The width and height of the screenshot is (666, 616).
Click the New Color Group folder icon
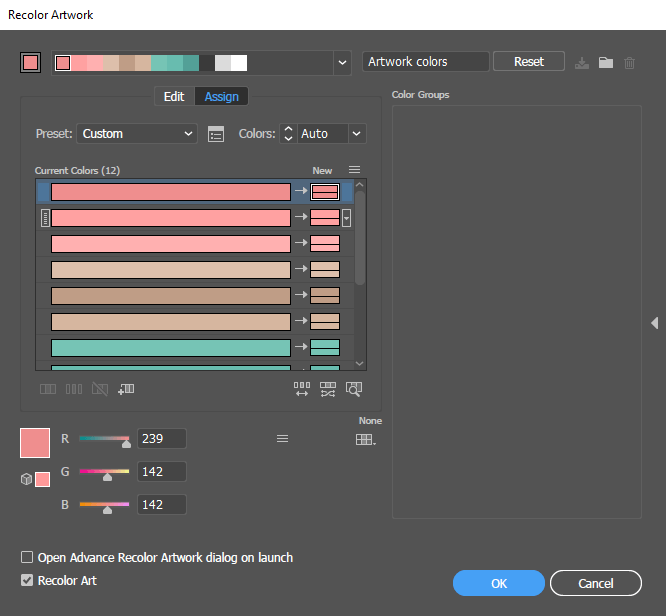tap(606, 62)
